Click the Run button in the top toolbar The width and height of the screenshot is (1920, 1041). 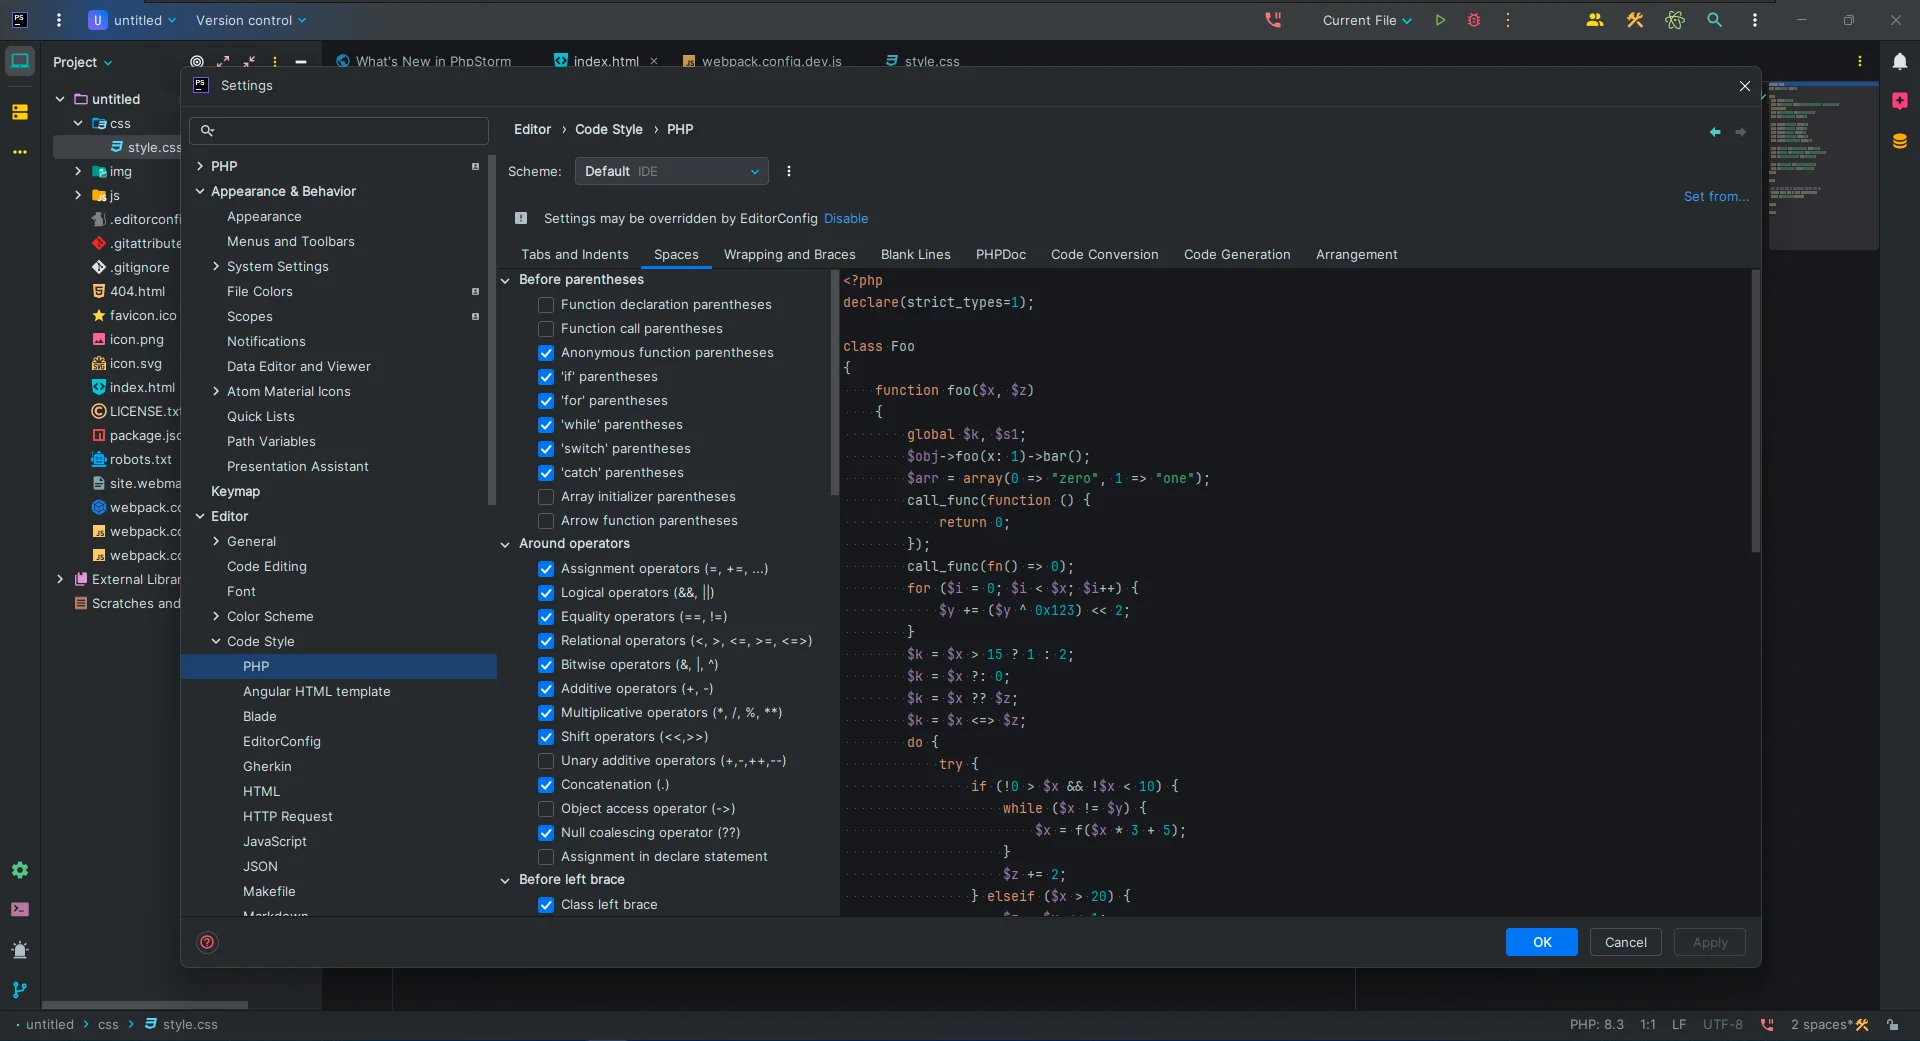pyautogui.click(x=1440, y=20)
